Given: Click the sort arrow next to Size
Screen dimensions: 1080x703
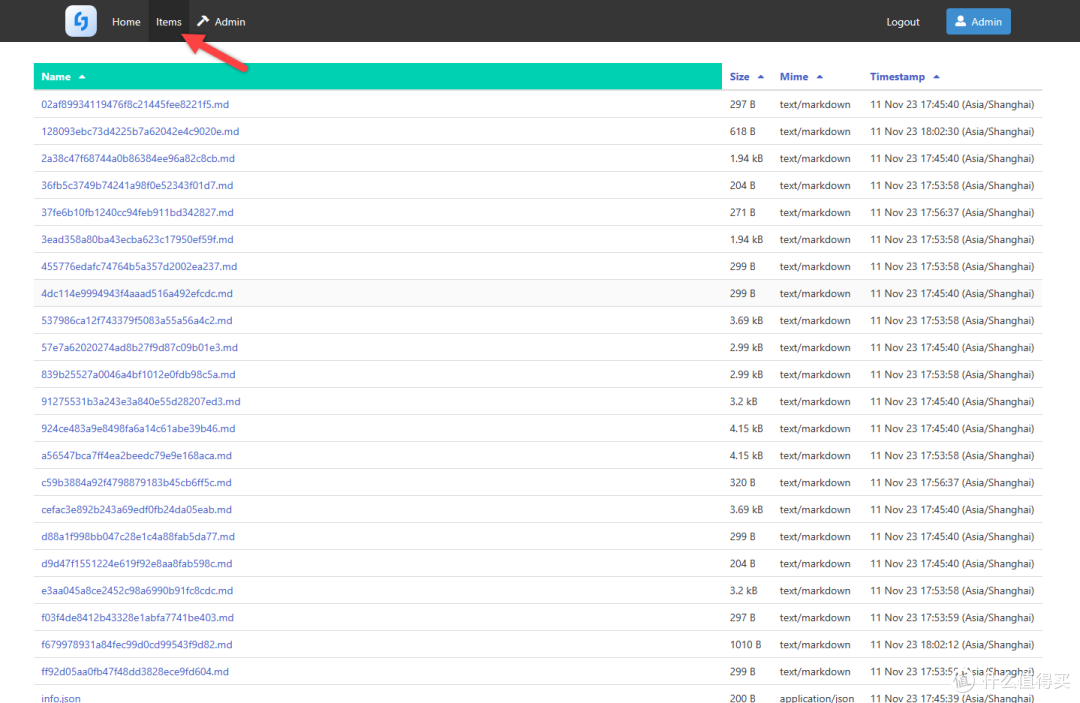Looking at the screenshot, I should tap(760, 77).
